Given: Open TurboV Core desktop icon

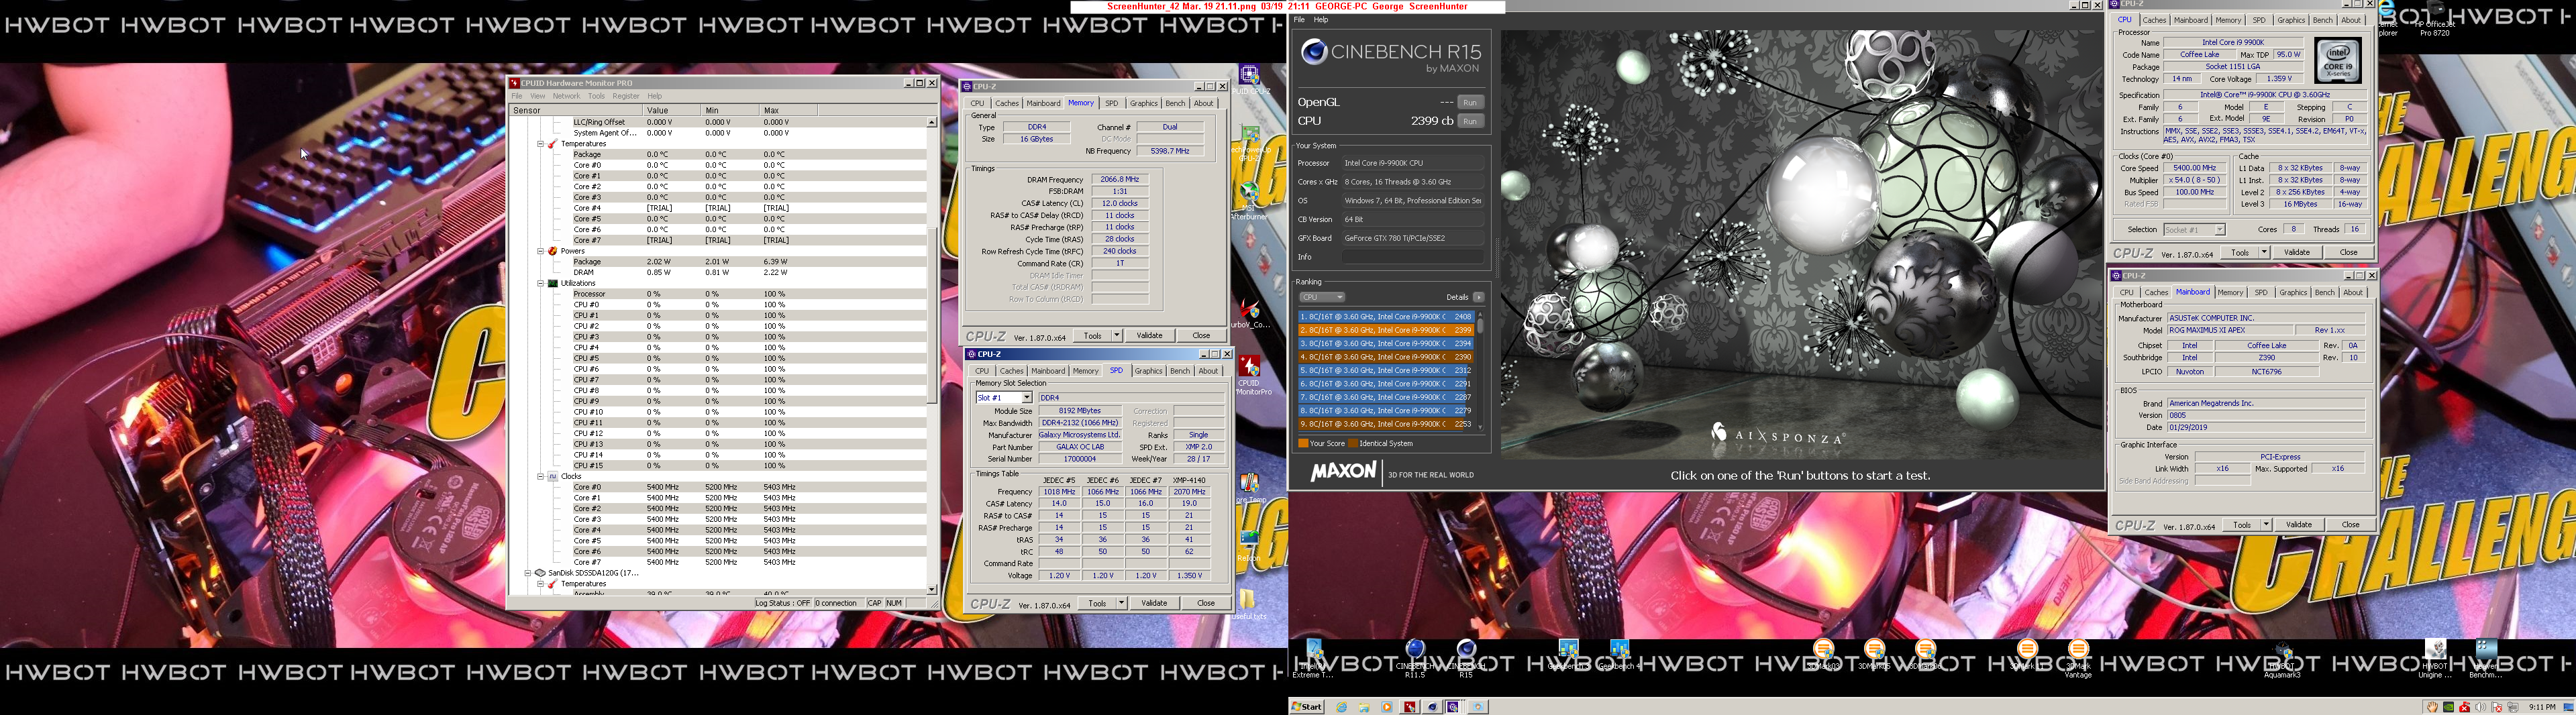Looking at the screenshot, I should [x=1250, y=313].
